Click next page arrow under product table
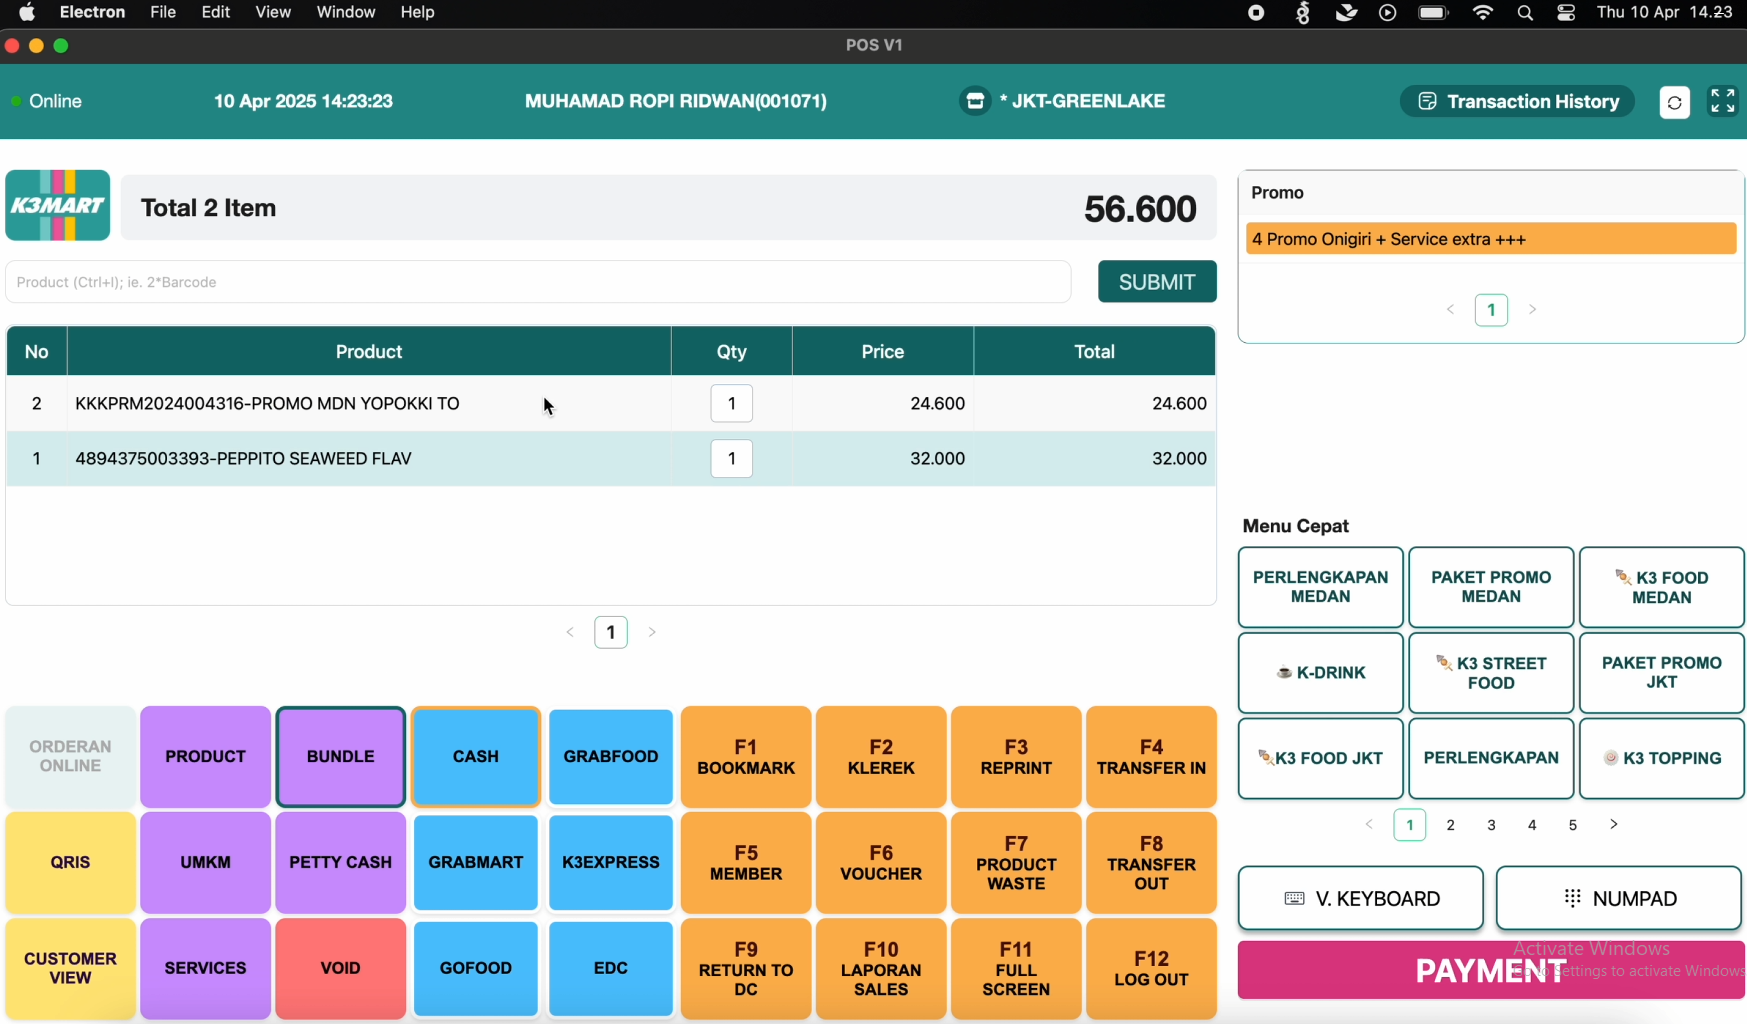 pos(652,632)
